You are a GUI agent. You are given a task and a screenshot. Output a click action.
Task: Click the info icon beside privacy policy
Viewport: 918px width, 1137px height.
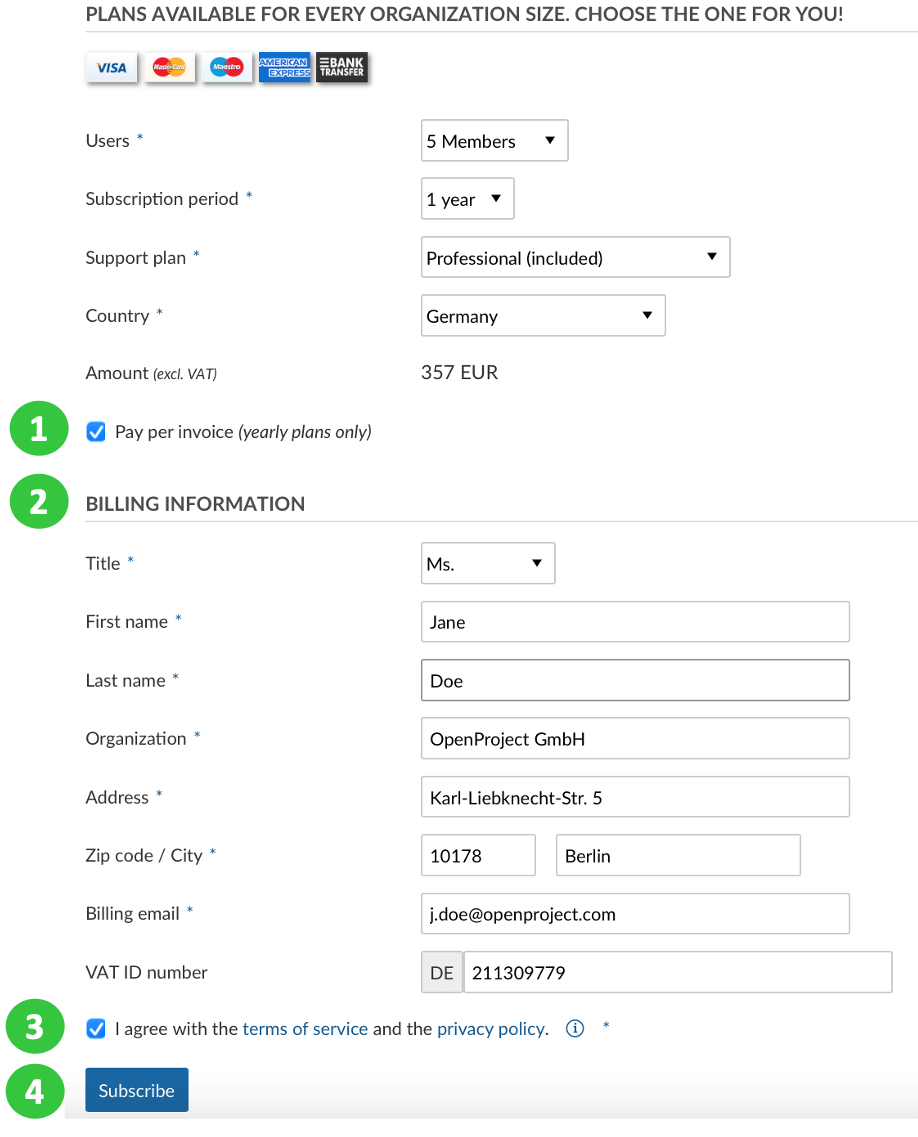(575, 1029)
